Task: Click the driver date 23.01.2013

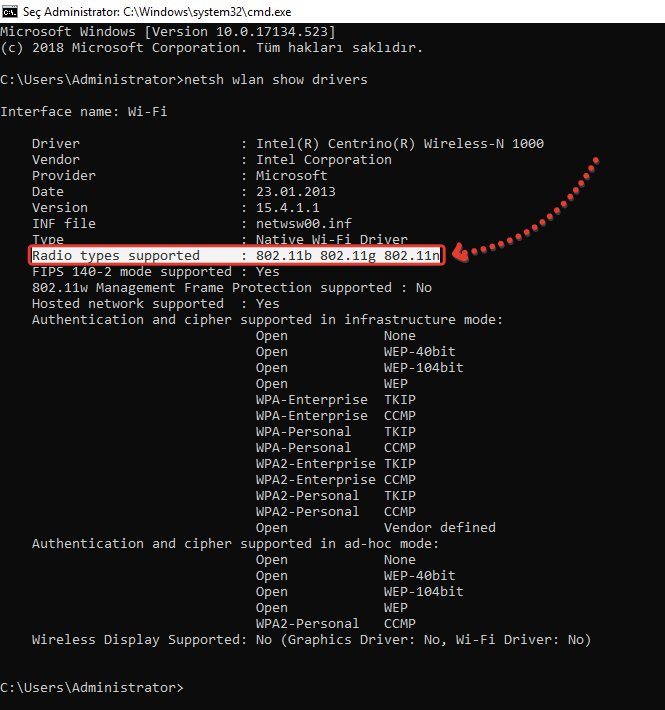Action: tap(295, 191)
